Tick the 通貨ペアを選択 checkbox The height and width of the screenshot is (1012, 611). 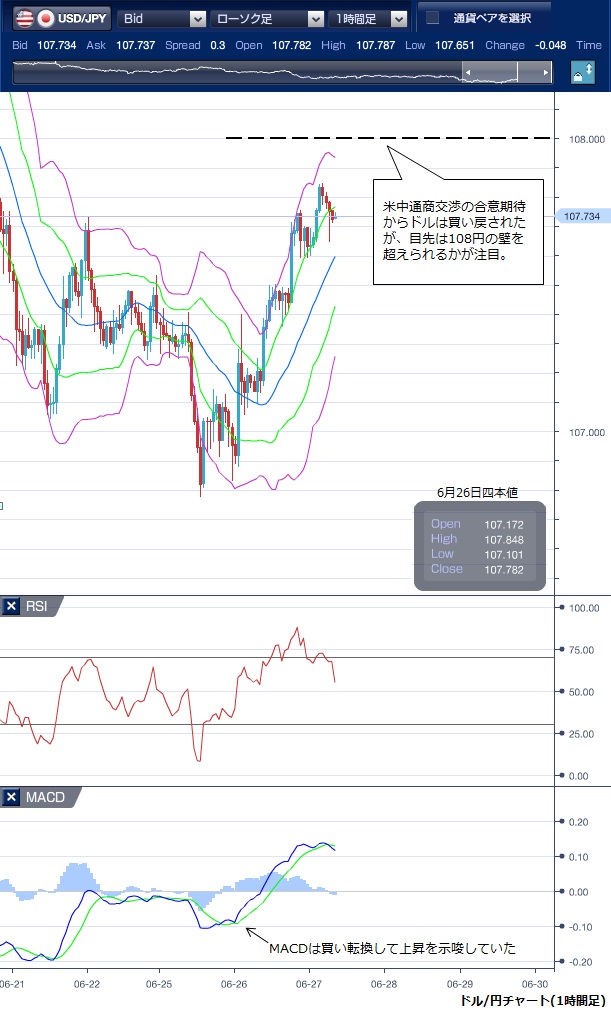[432, 18]
